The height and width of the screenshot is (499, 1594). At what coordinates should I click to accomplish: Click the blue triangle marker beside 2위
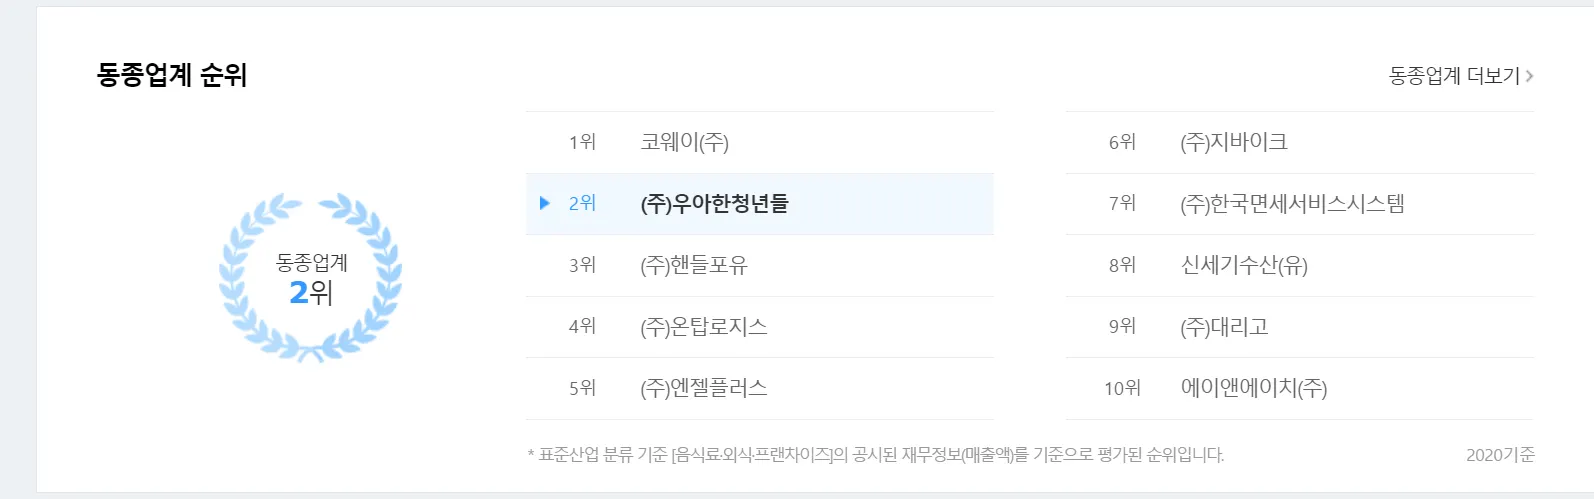(545, 203)
